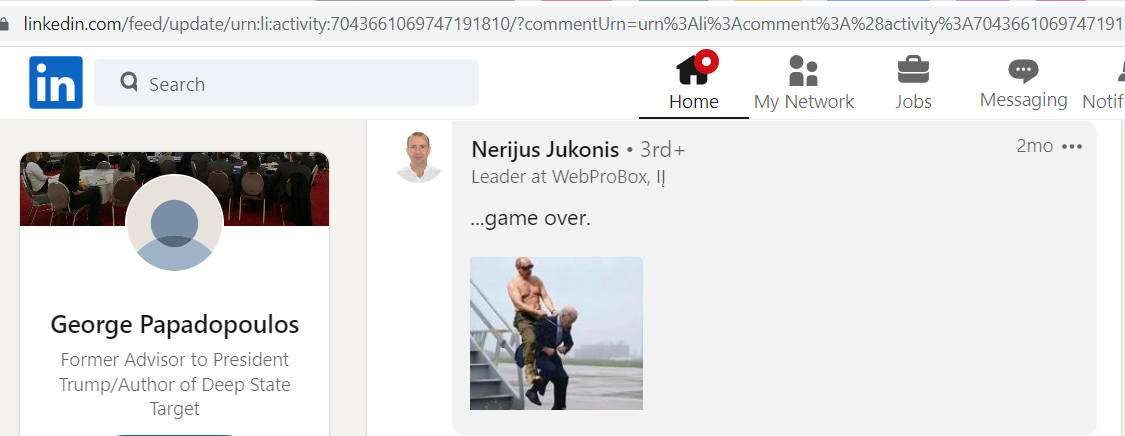Click George Papadopoulos placeholder avatar

174,222
